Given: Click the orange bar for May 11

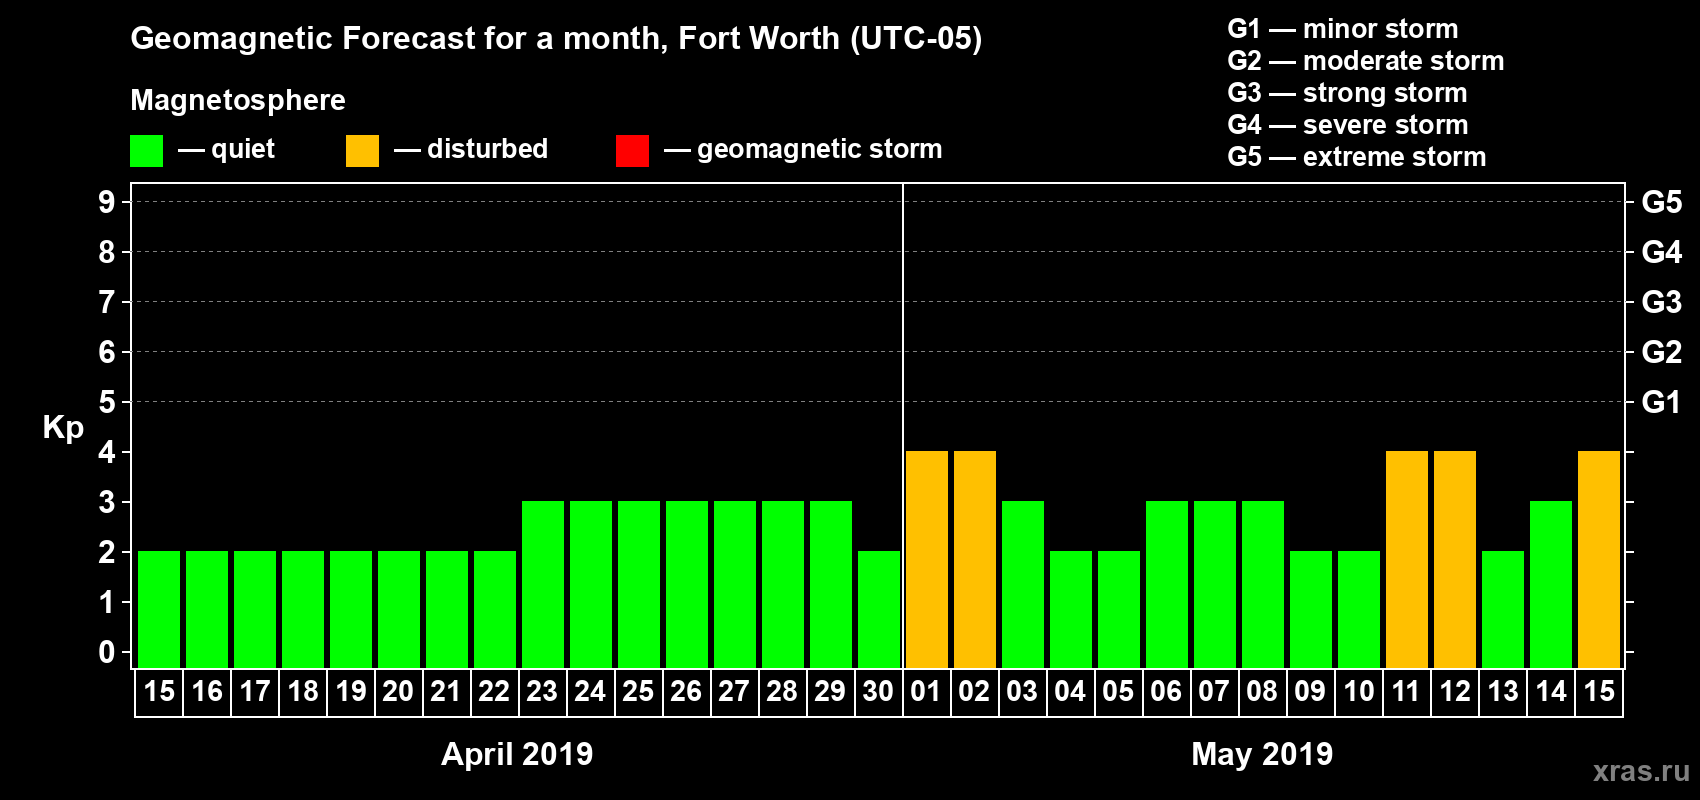Looking at the screenshot, I should coord(1407,559).
